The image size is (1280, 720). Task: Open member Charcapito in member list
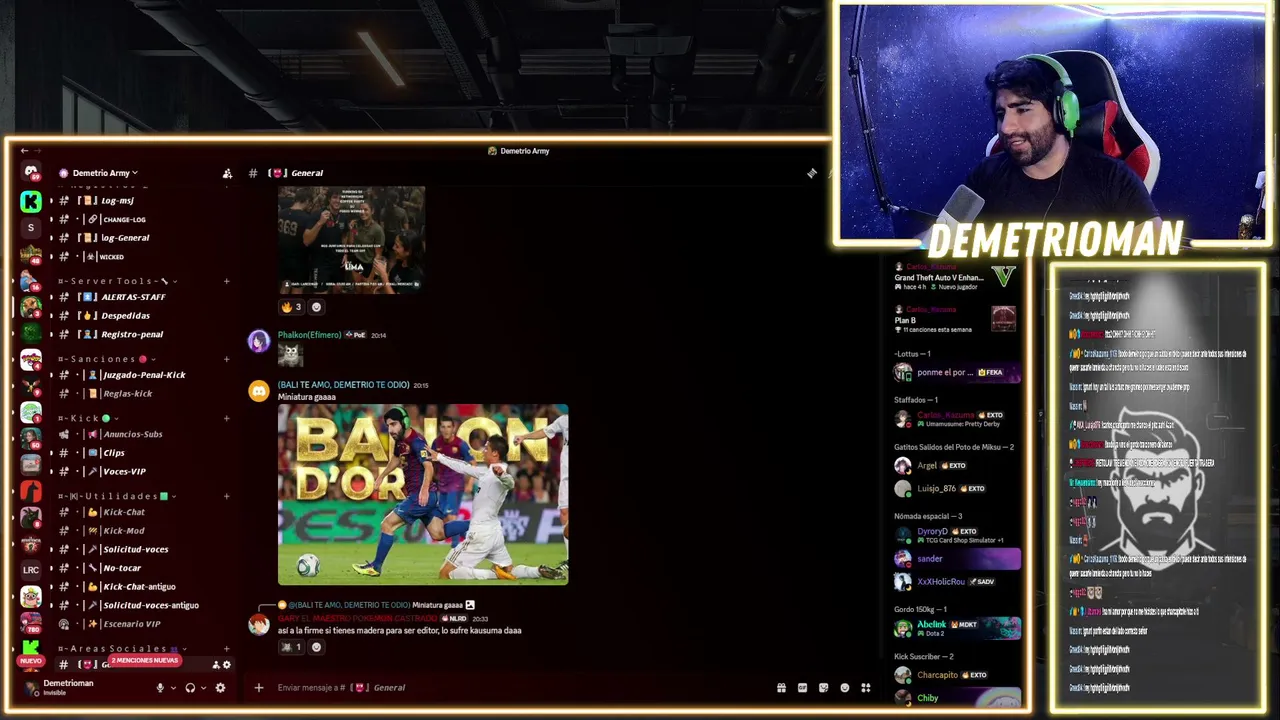[957, 675]
